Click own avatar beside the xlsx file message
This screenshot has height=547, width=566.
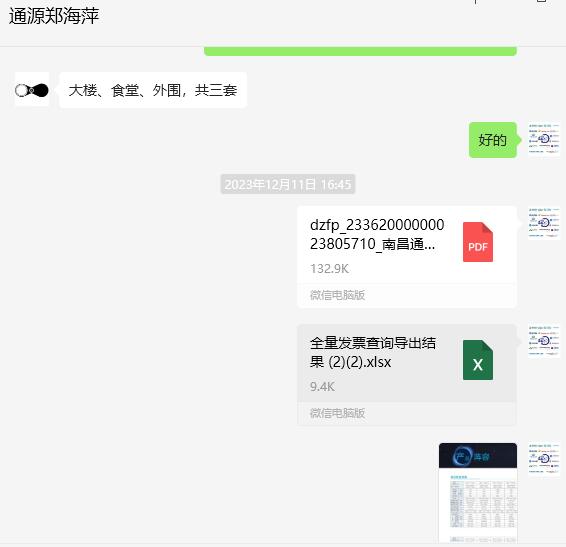coord(544,341)
